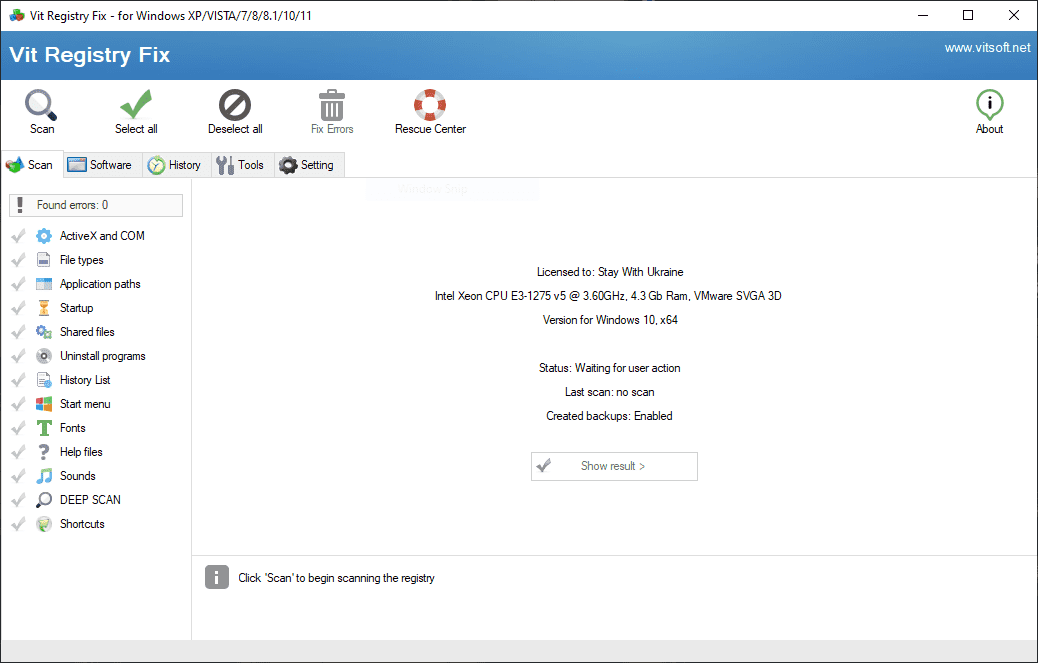This screenshot has height=663, width=1038.
Task: Click the exclamation icon next to Found errors
Action: (20, 205)
